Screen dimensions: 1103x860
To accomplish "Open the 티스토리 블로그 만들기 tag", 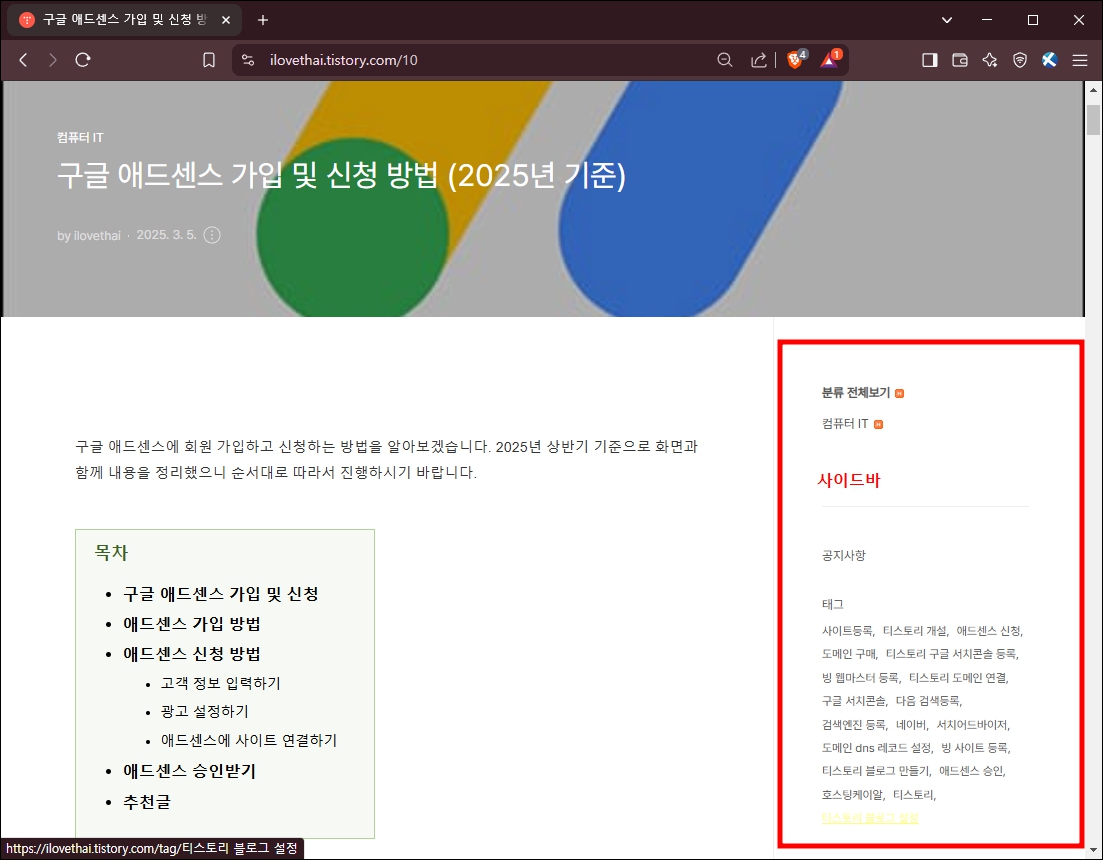I will tap(875, 771).
